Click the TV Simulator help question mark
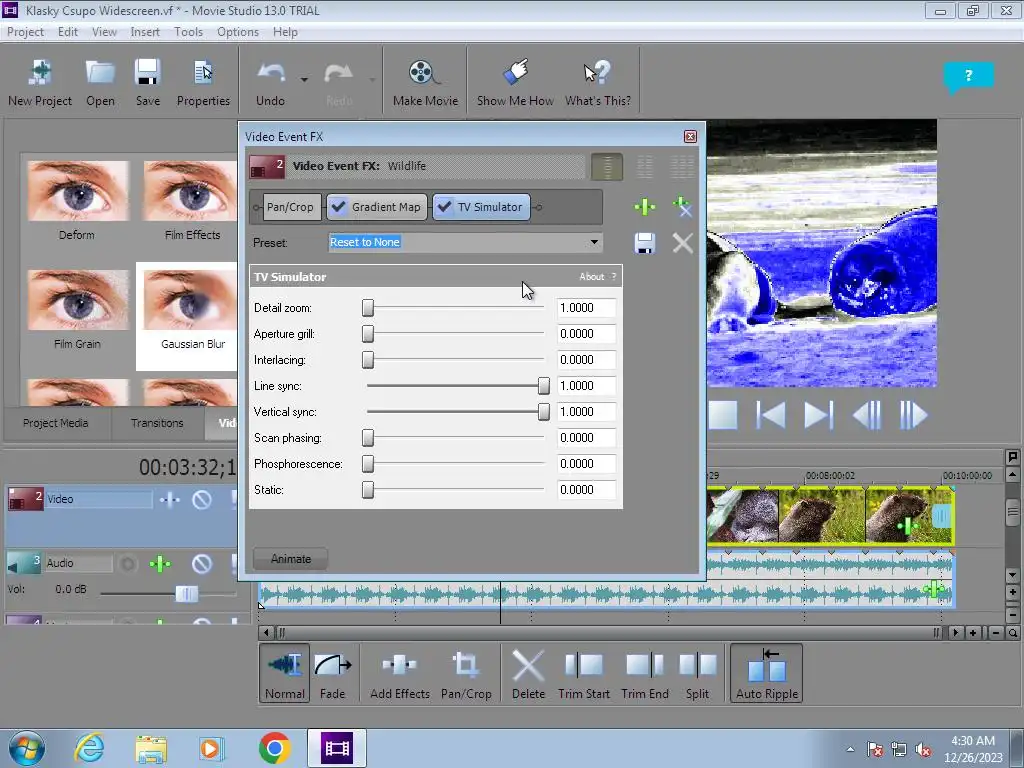Screen dimensions: 1024x768 coord(614,277)
